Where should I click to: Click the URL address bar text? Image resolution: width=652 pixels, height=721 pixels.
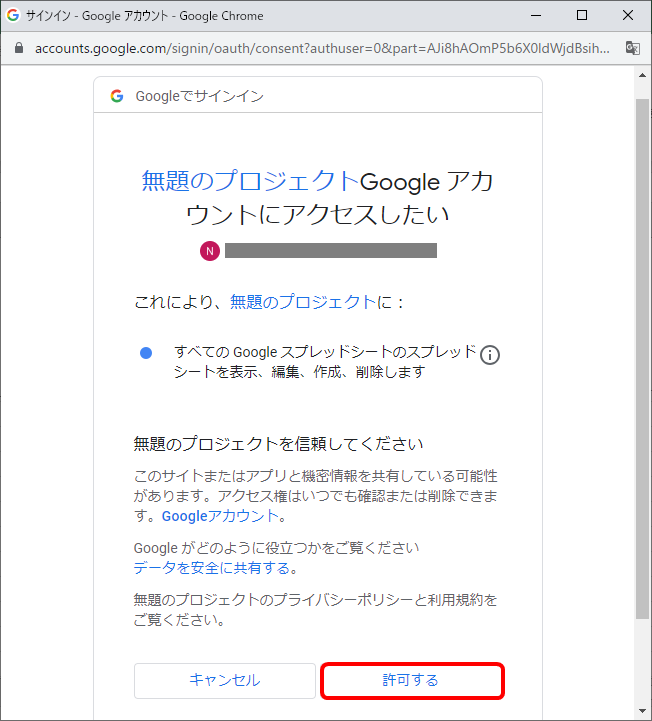[322, 48]
